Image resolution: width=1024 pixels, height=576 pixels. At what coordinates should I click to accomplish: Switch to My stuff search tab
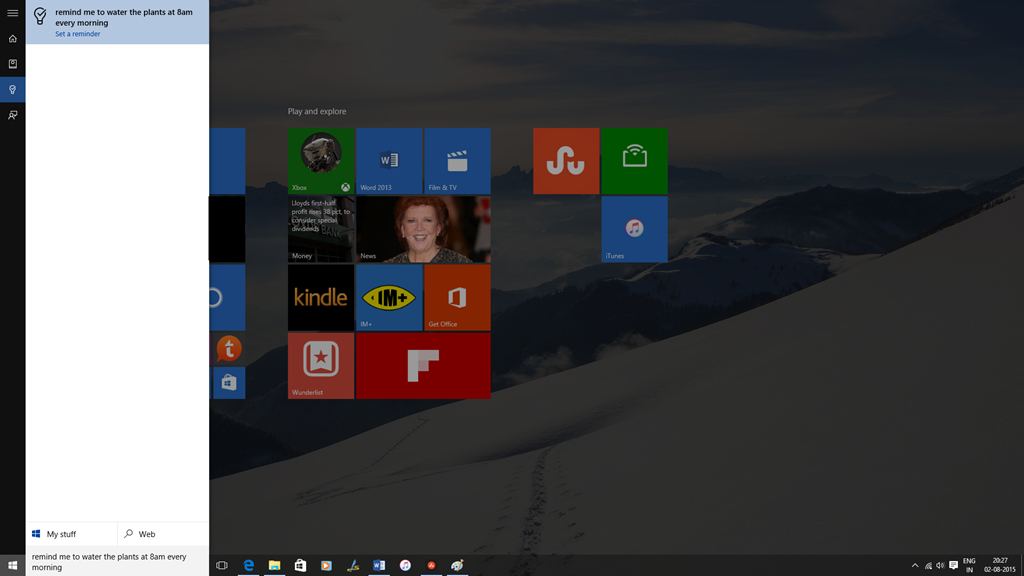pos(72,534)
